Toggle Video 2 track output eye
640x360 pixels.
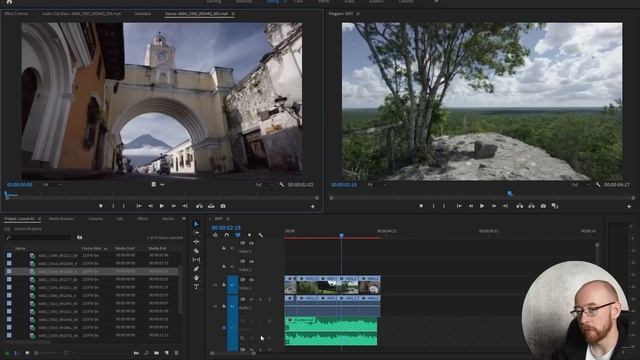pos(251,261)
